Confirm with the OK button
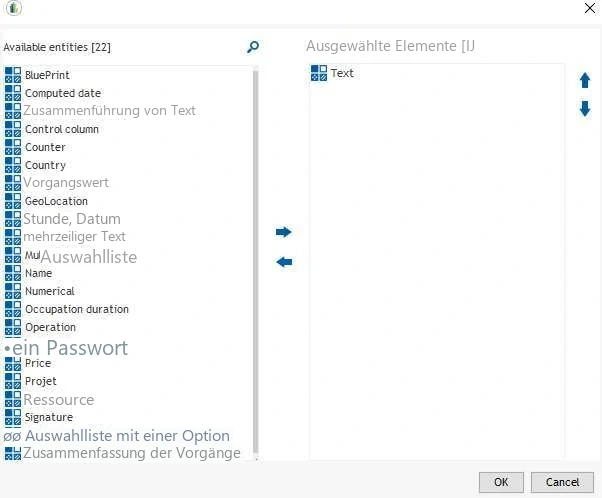 501,482
